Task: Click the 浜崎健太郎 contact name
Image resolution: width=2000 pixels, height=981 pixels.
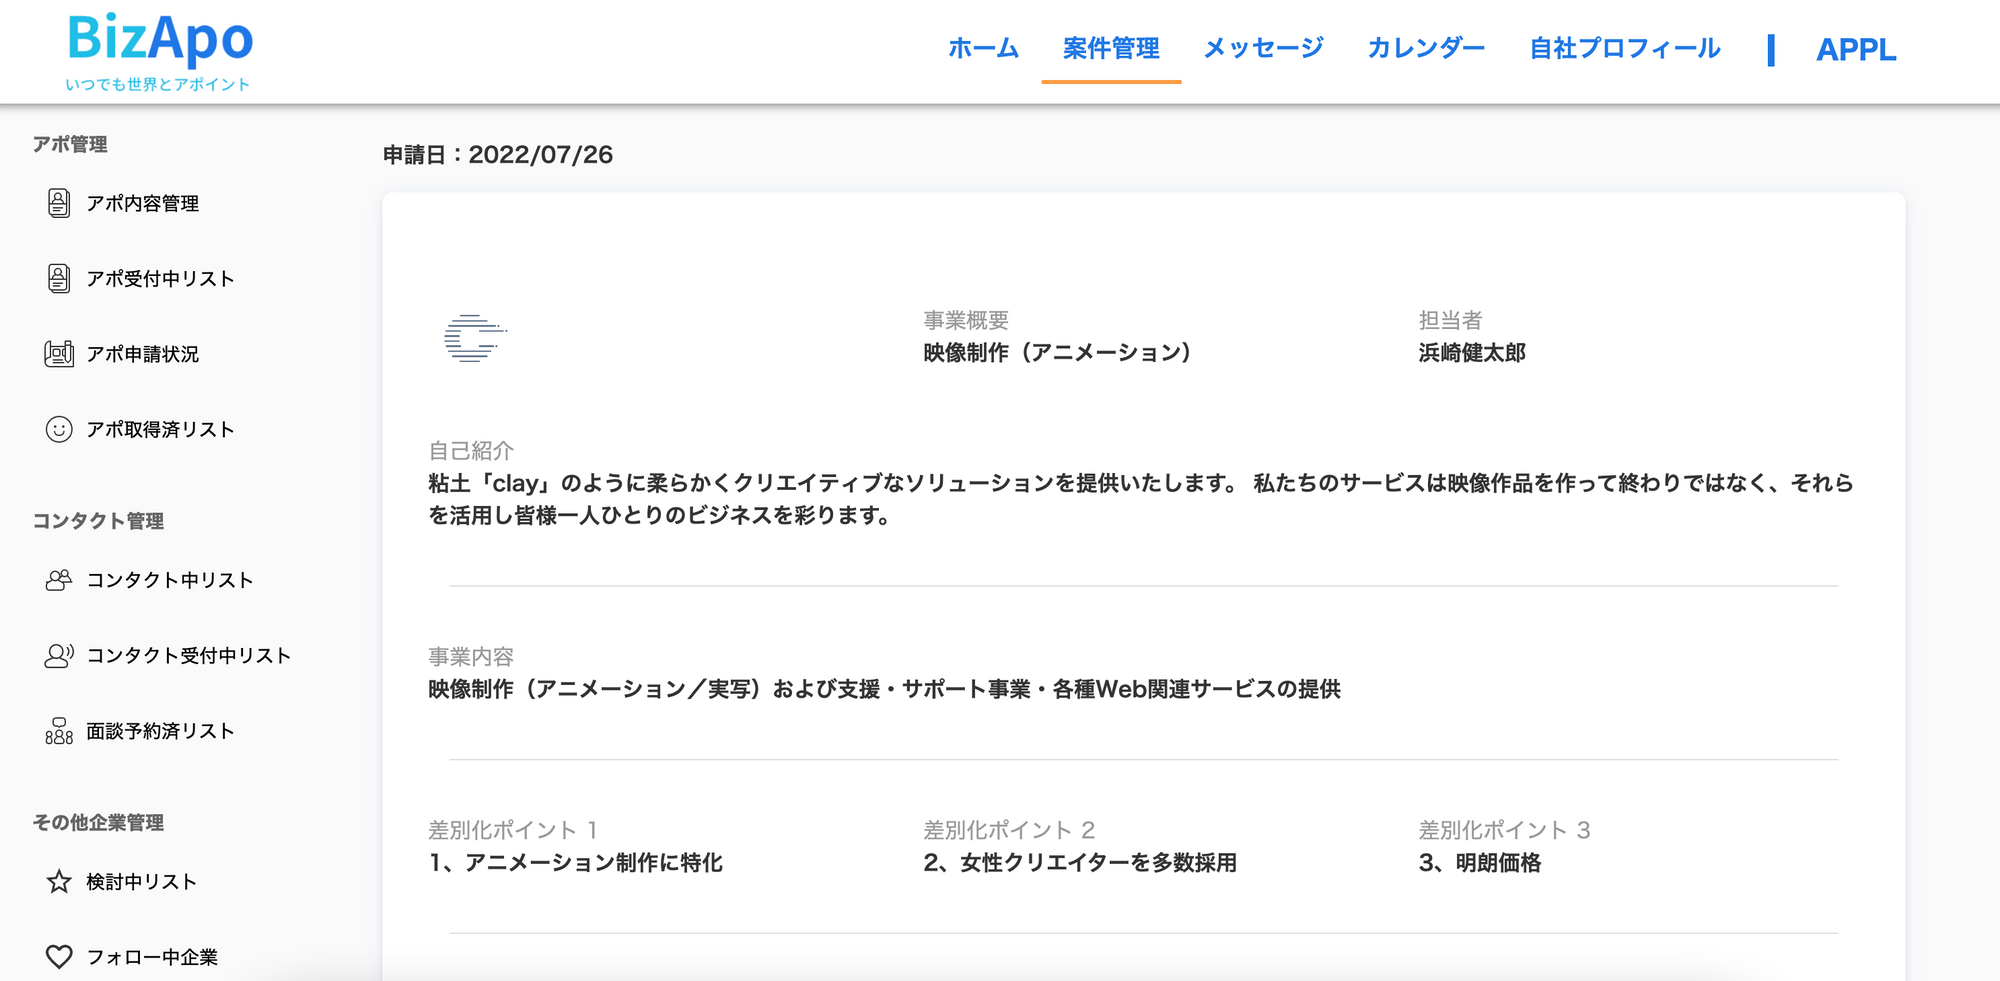Action: pyautogui.click(x=1472, y=352)
